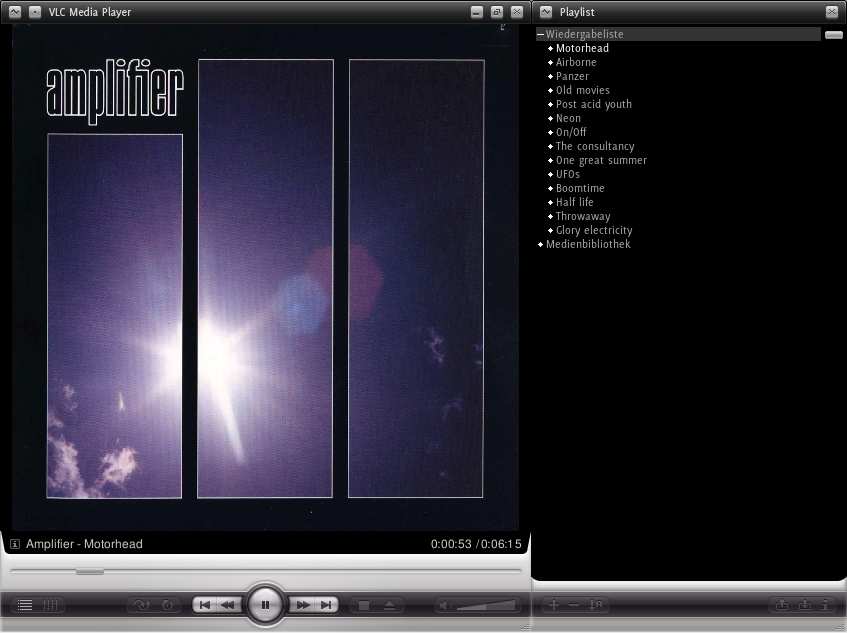Screen dimensions: 847x633
Task: Collapse the Wiedergabeliste tree node
Action: (x=541, y=35)
